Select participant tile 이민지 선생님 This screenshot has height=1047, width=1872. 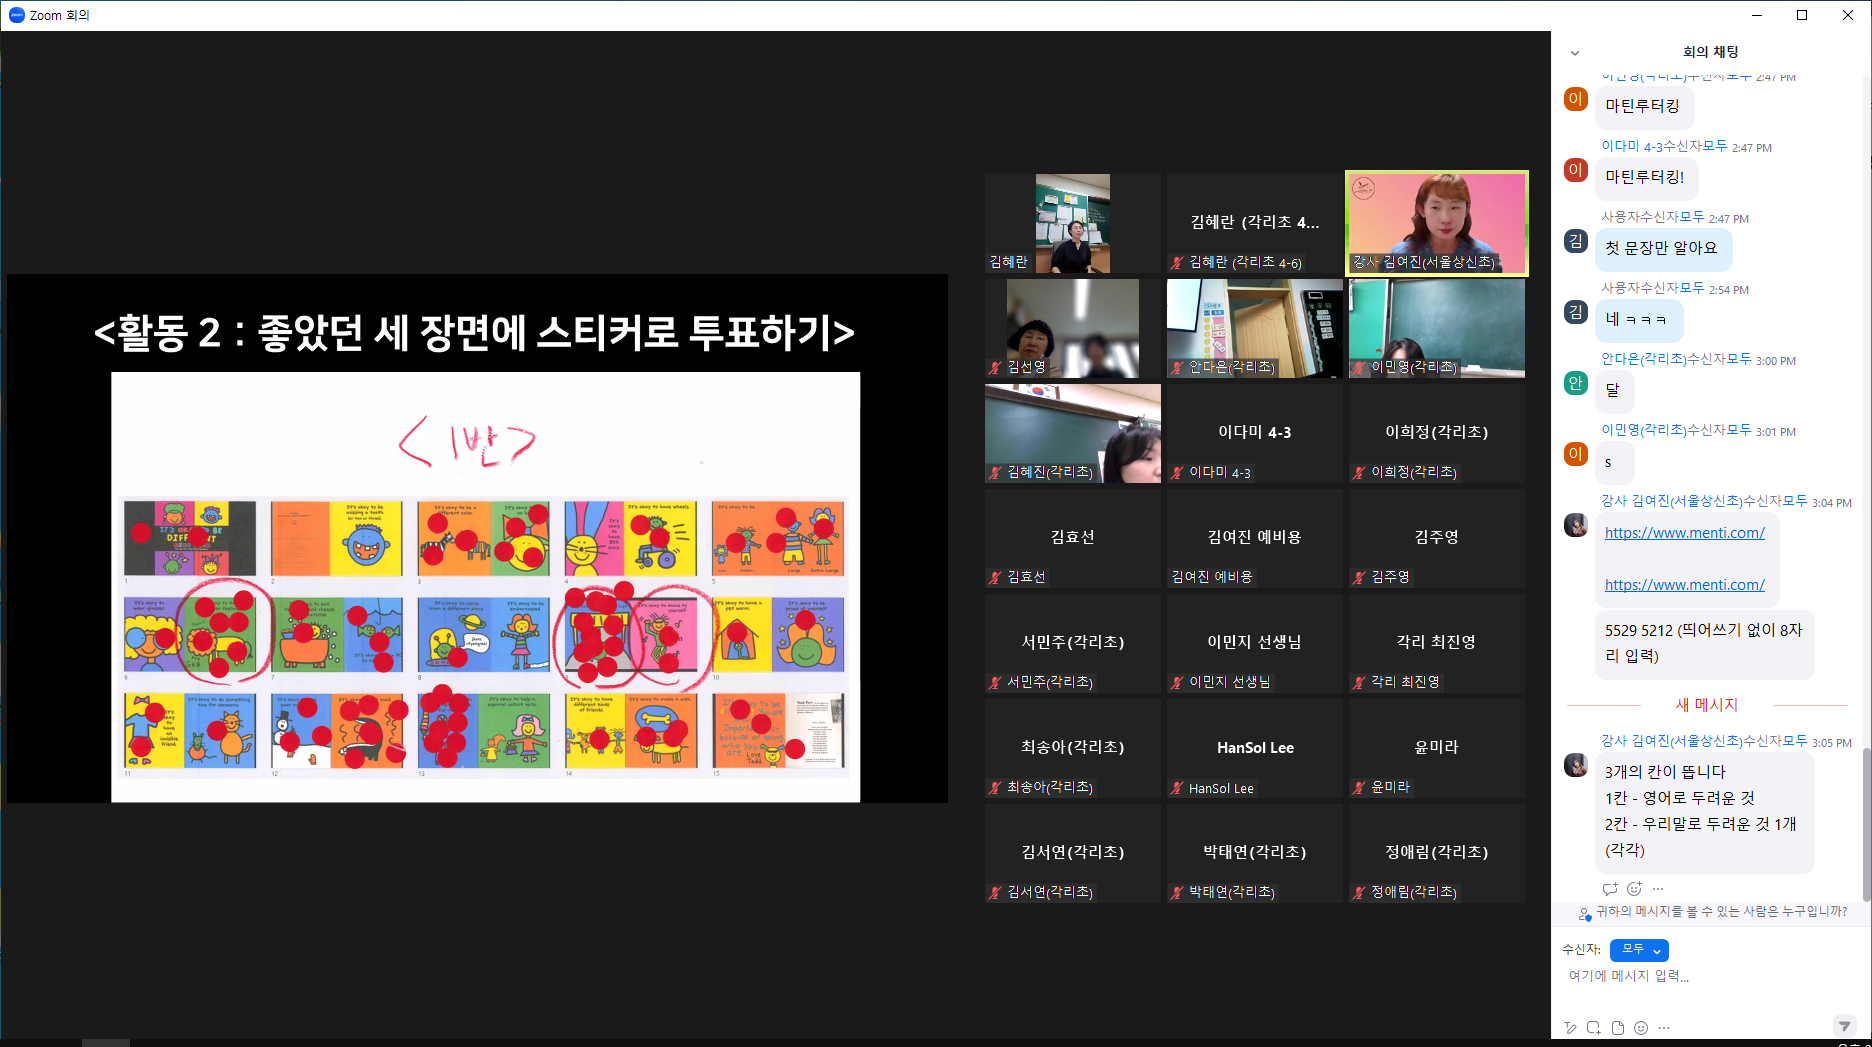coord(1255,643)
